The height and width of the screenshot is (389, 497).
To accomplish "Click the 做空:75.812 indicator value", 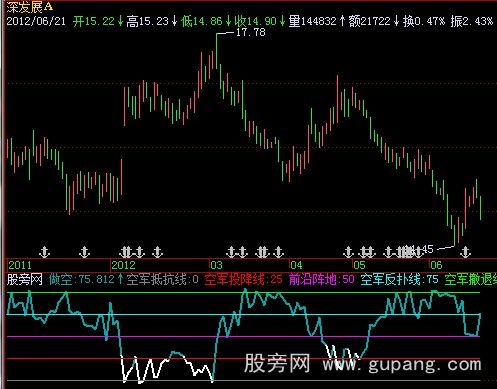I will pos(82,279).
